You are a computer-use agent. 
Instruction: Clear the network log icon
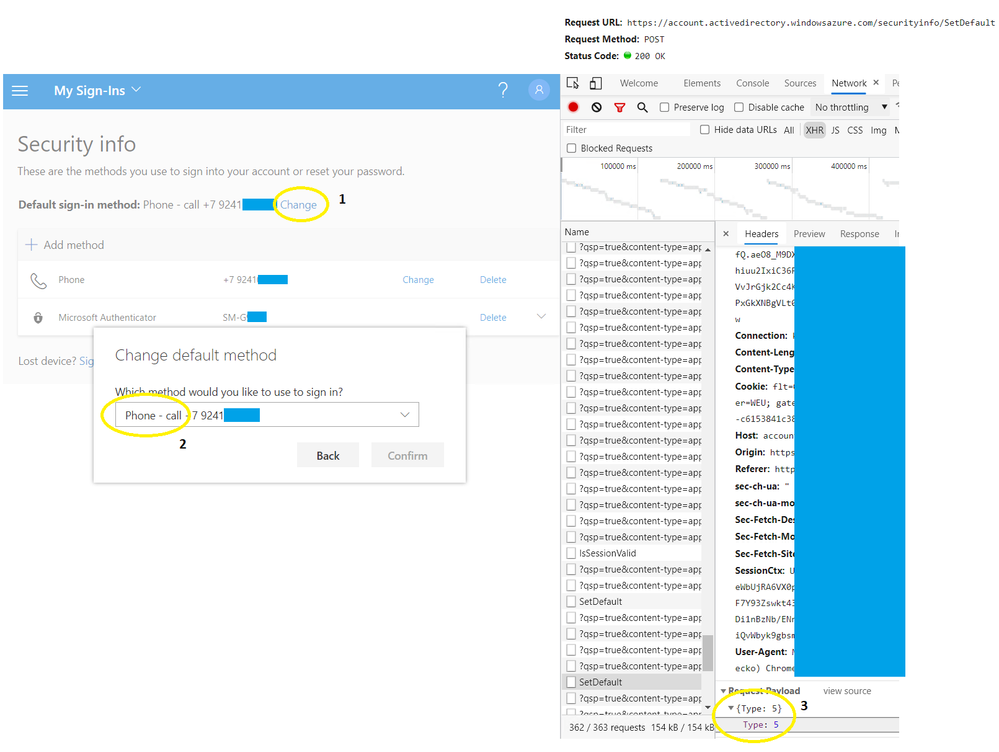tap(596, 107)
